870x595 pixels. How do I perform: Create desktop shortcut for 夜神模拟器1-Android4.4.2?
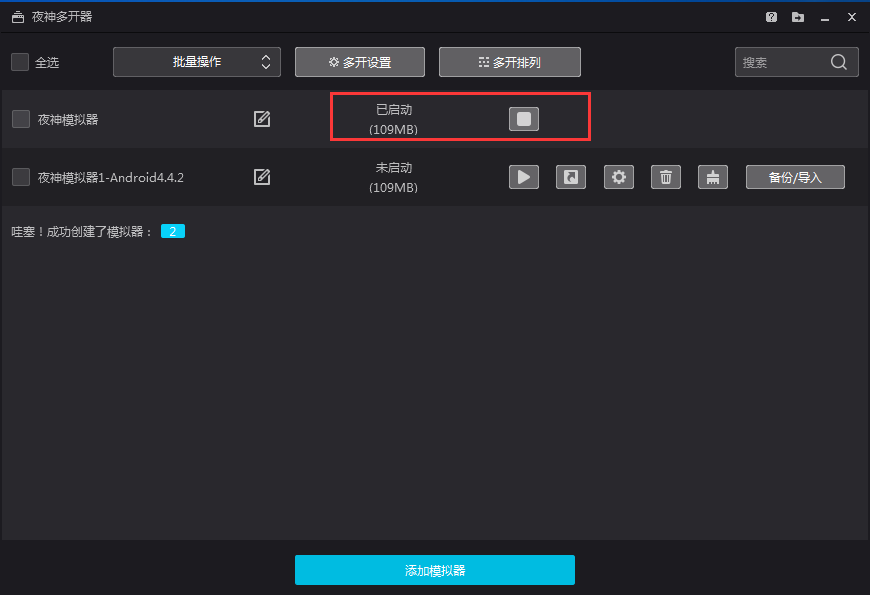571,177
